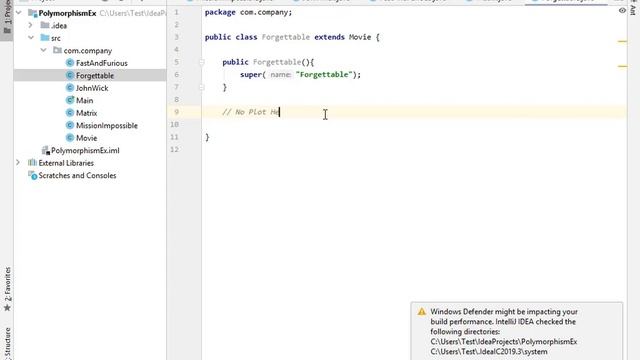Select Matrix in the project tree
Viewport: 640px width, 360px height.
(87, 113)
